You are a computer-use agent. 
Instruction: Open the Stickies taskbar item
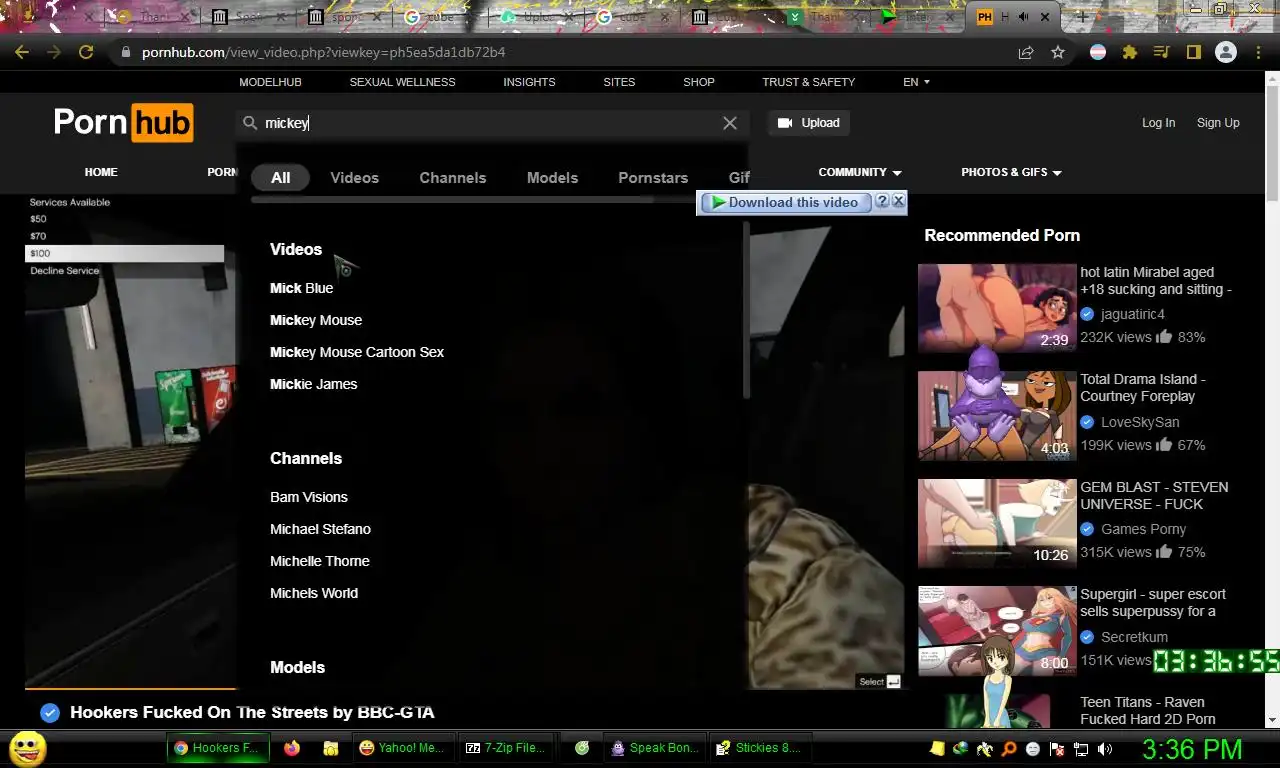pos(758,748)
